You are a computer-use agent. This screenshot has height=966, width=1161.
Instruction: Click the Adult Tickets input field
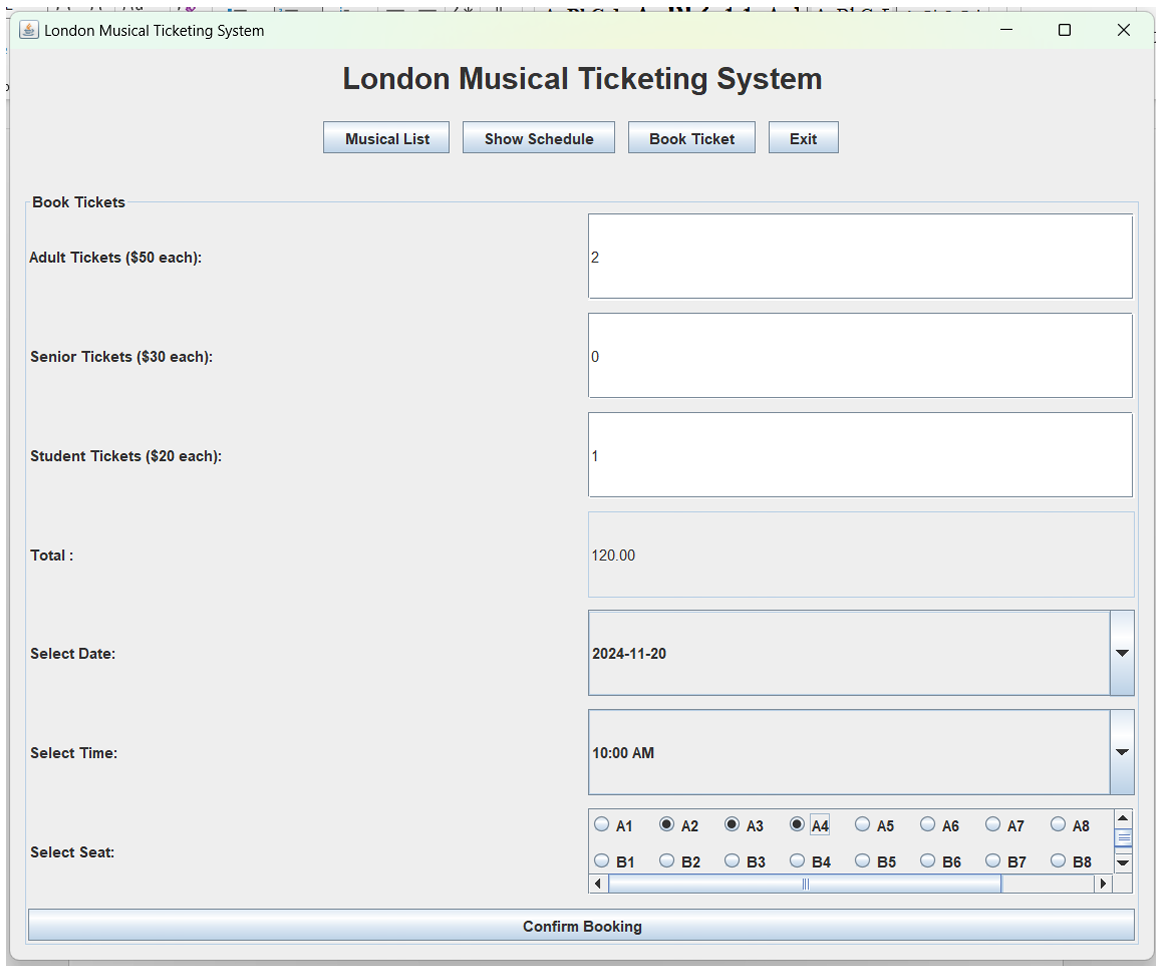(x=860, y=256)
